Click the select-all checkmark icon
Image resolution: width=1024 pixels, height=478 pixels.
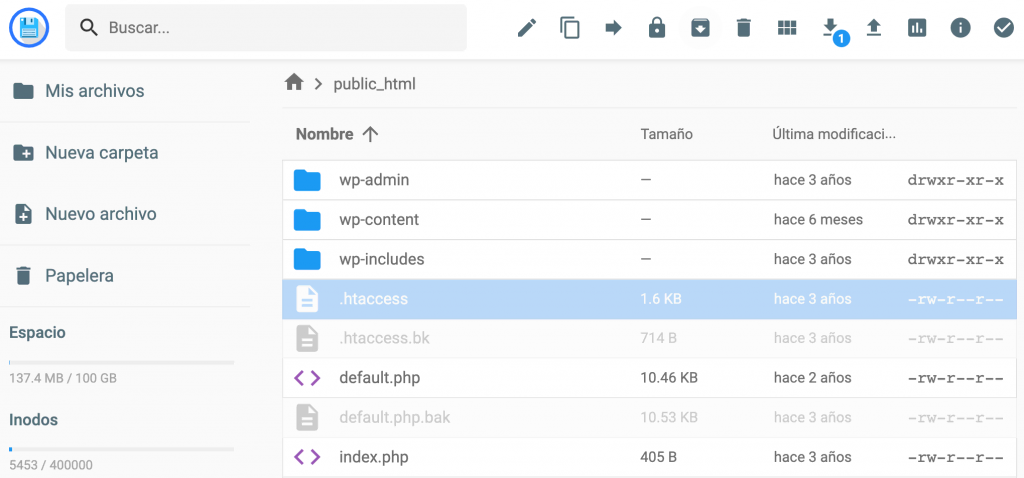tap(1004, 28)
